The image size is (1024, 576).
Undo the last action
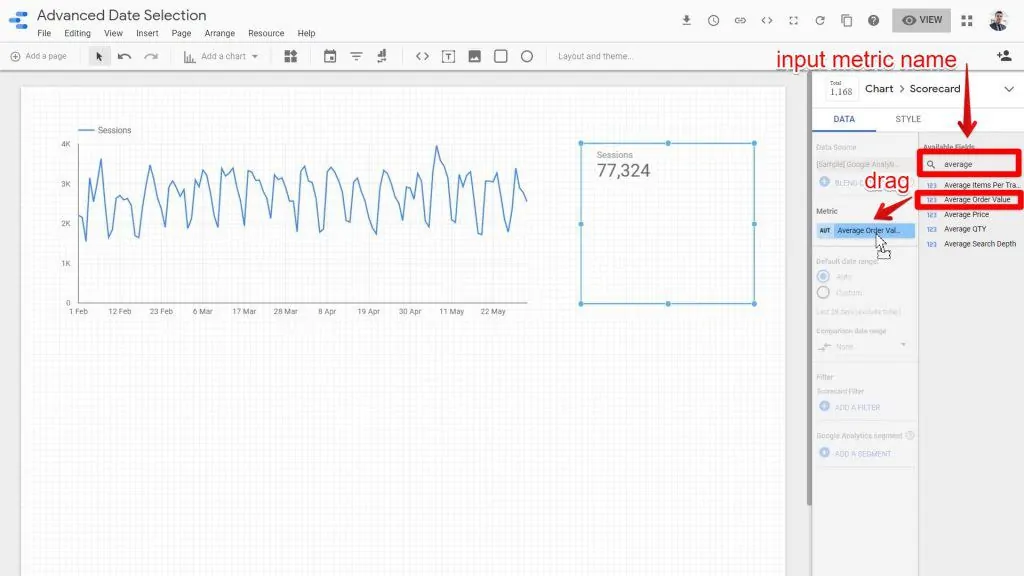122,56
